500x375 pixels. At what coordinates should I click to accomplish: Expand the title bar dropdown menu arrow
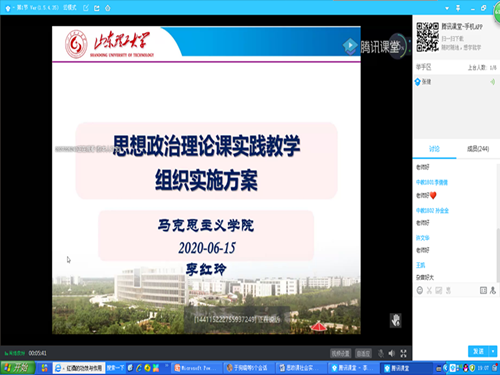447,8
